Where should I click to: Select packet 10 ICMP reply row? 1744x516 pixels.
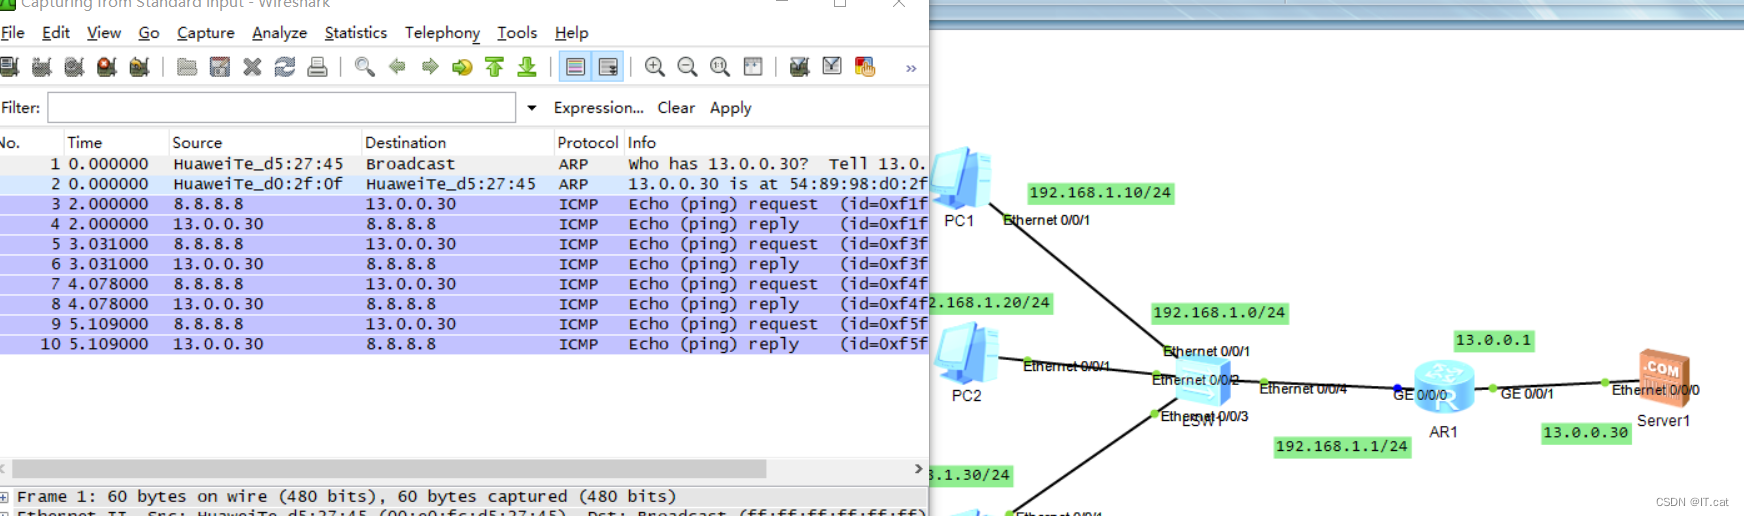pos(464,344)
